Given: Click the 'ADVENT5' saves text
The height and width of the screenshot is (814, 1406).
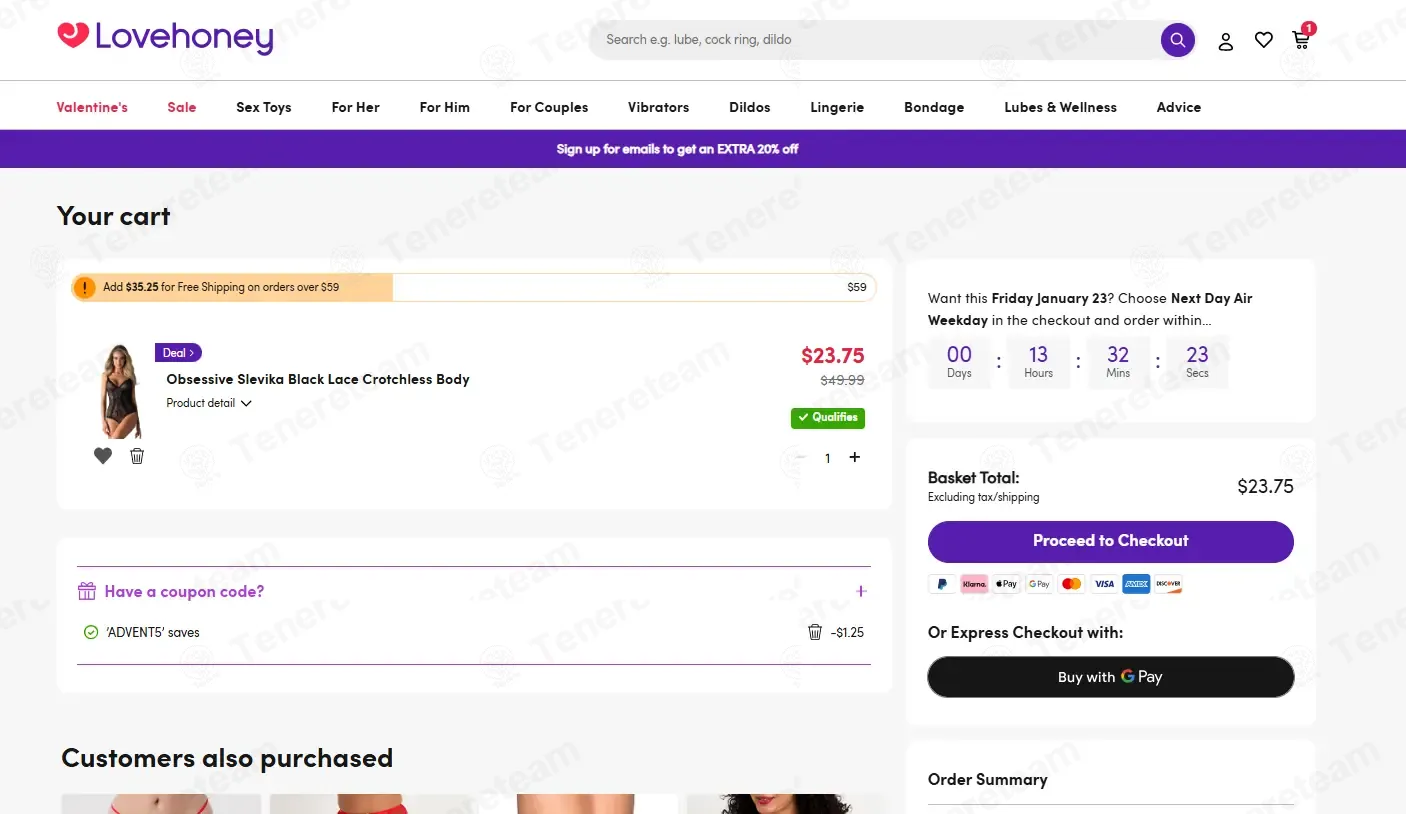Looking at the screenshot, I should point(153,632).
